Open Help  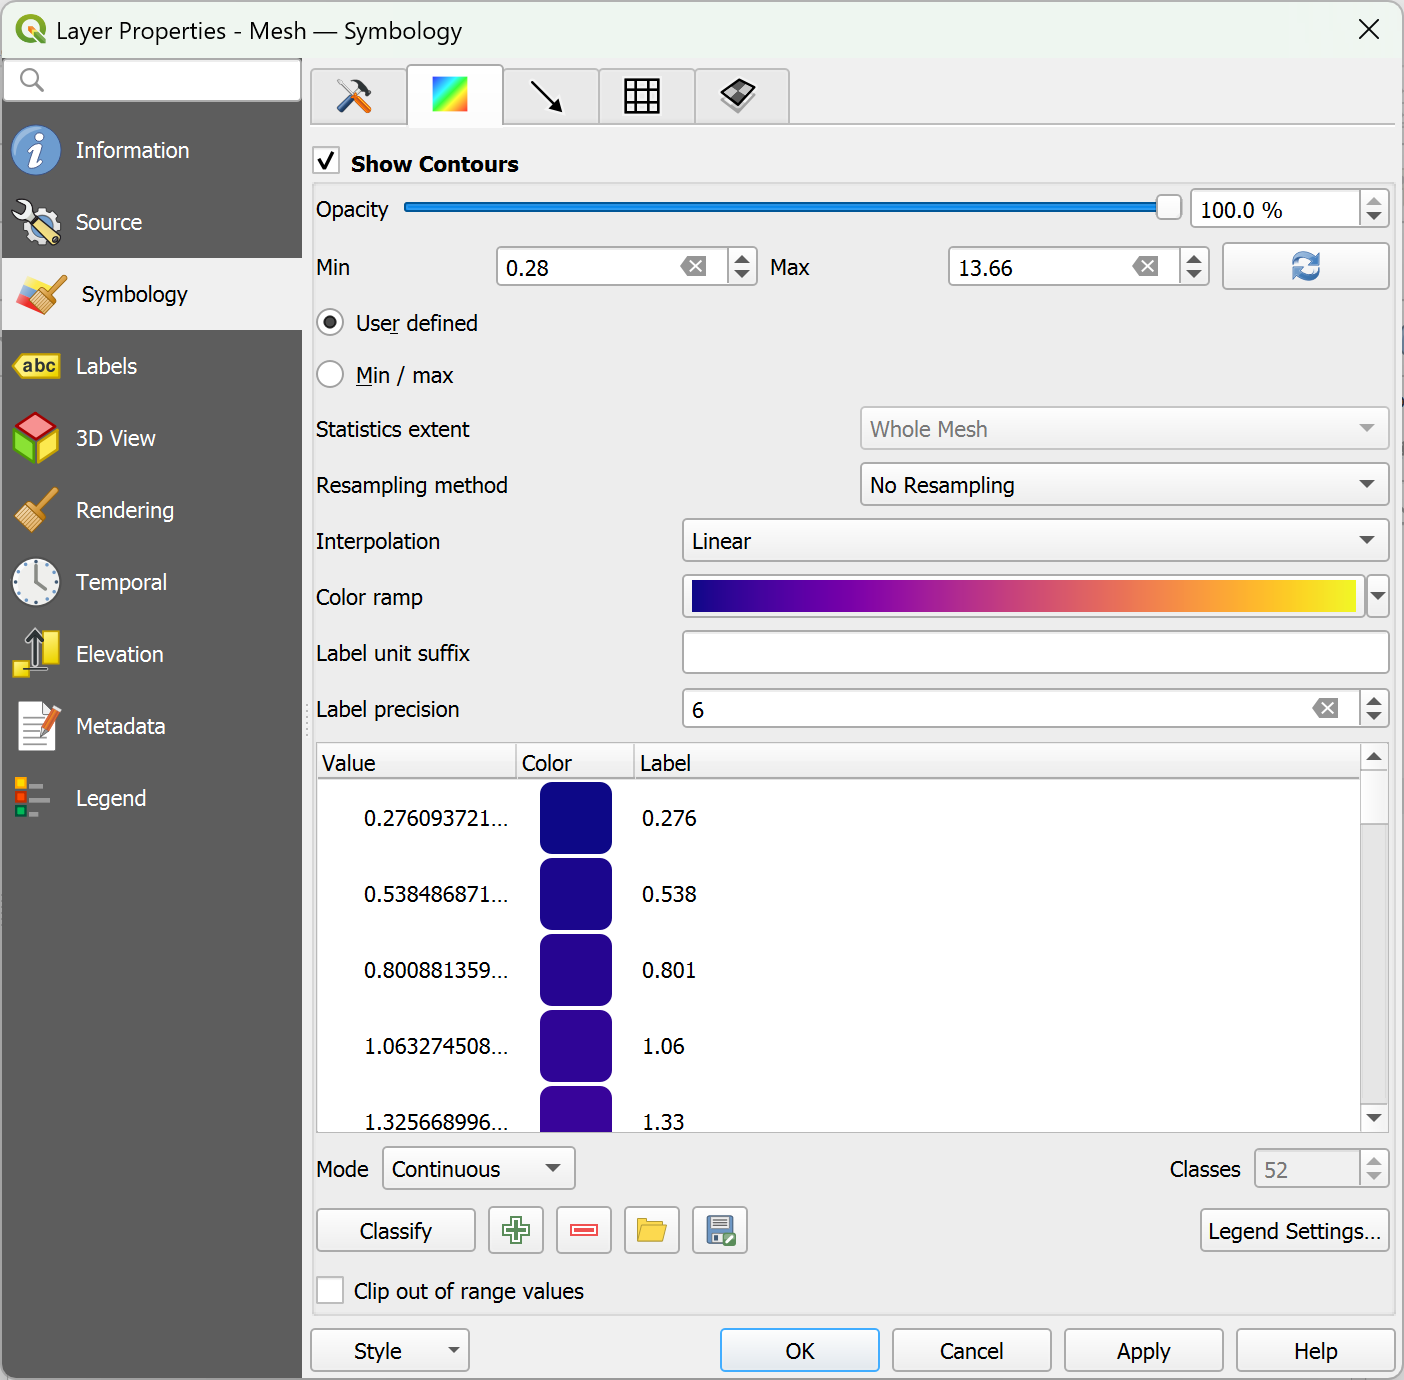point(1315,1351)
